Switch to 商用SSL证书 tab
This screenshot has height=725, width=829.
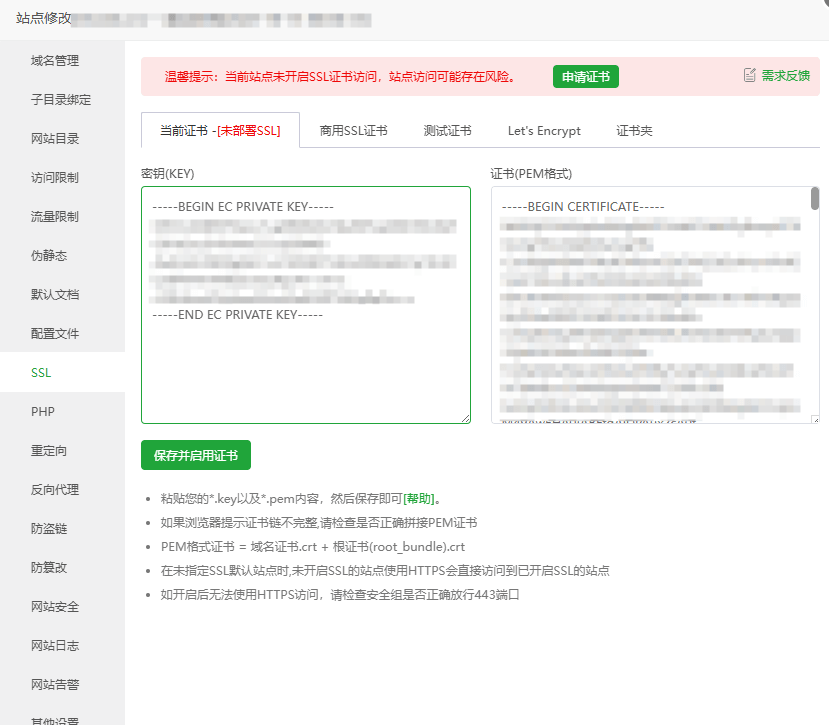tap(353, 131)
